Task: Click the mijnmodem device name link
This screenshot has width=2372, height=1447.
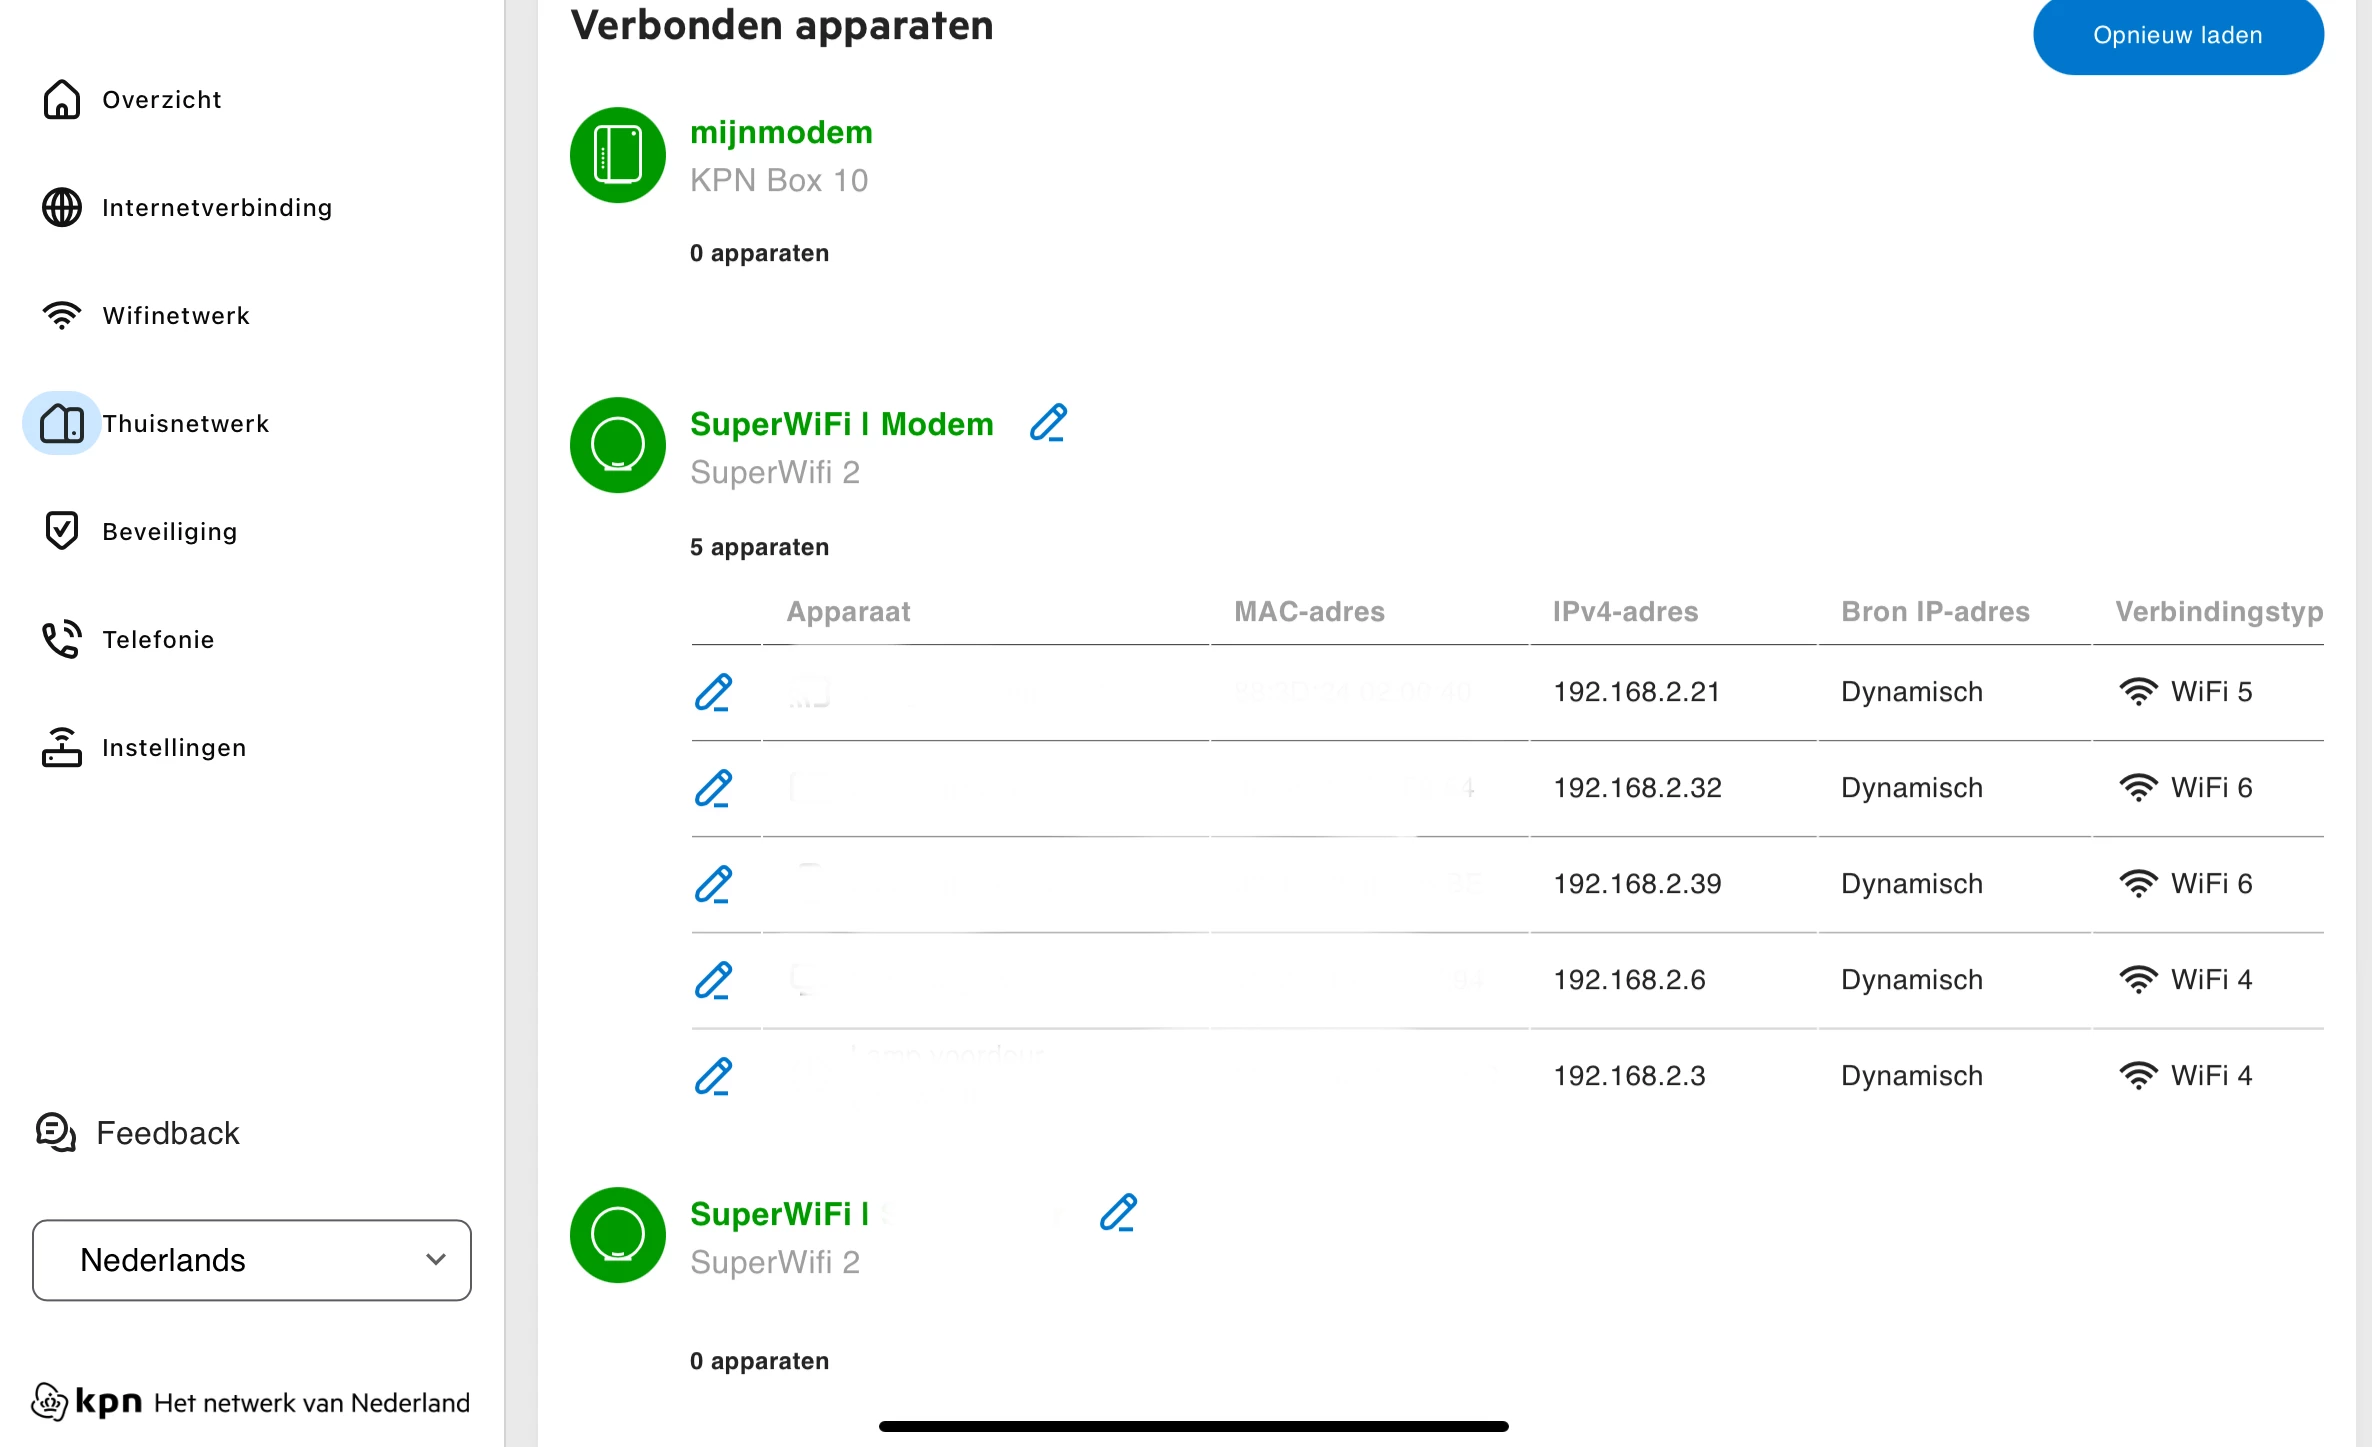Action: (x=781, y=132)
